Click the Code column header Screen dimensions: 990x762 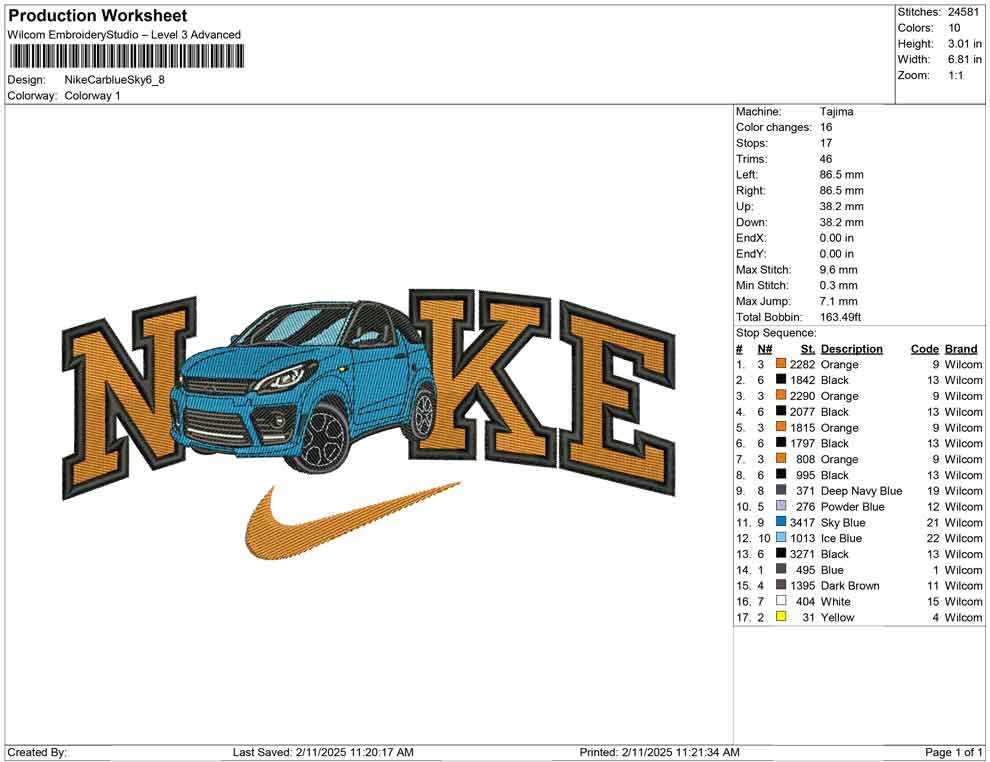[925, 348]
